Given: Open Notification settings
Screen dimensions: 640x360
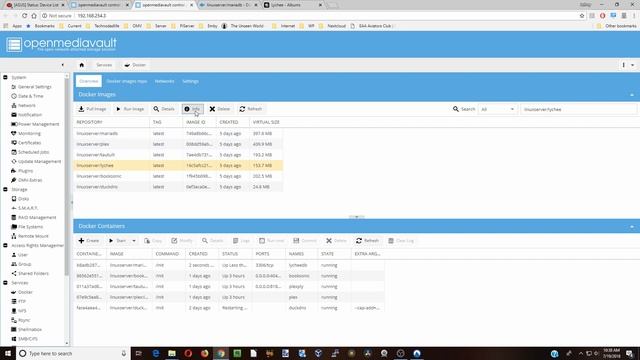Looking at the screenshot, I should pyautogui.click(x=30, y=115).
